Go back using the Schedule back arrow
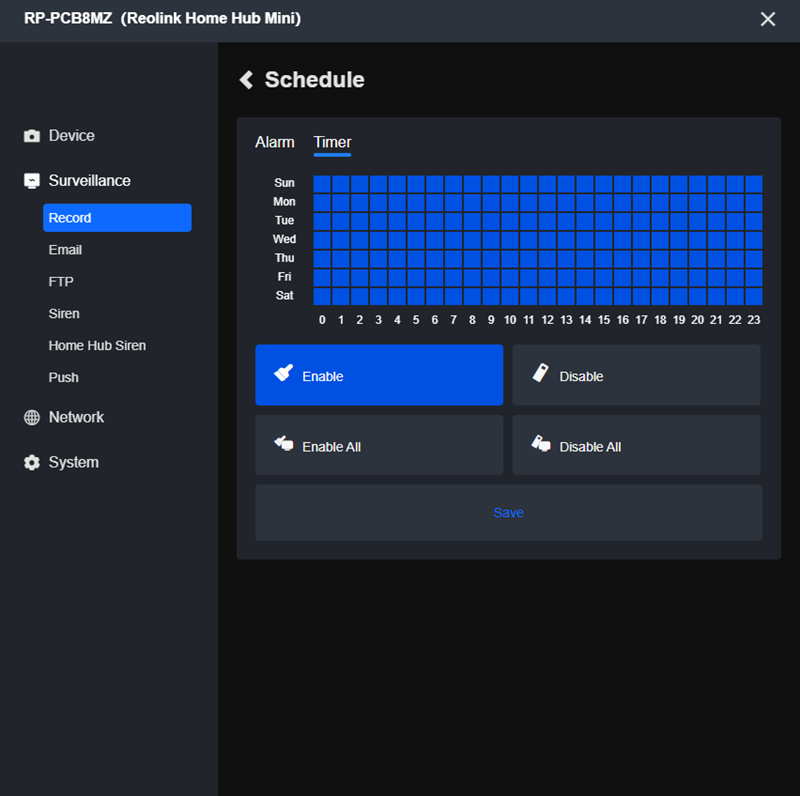 (x=246, y=80)
